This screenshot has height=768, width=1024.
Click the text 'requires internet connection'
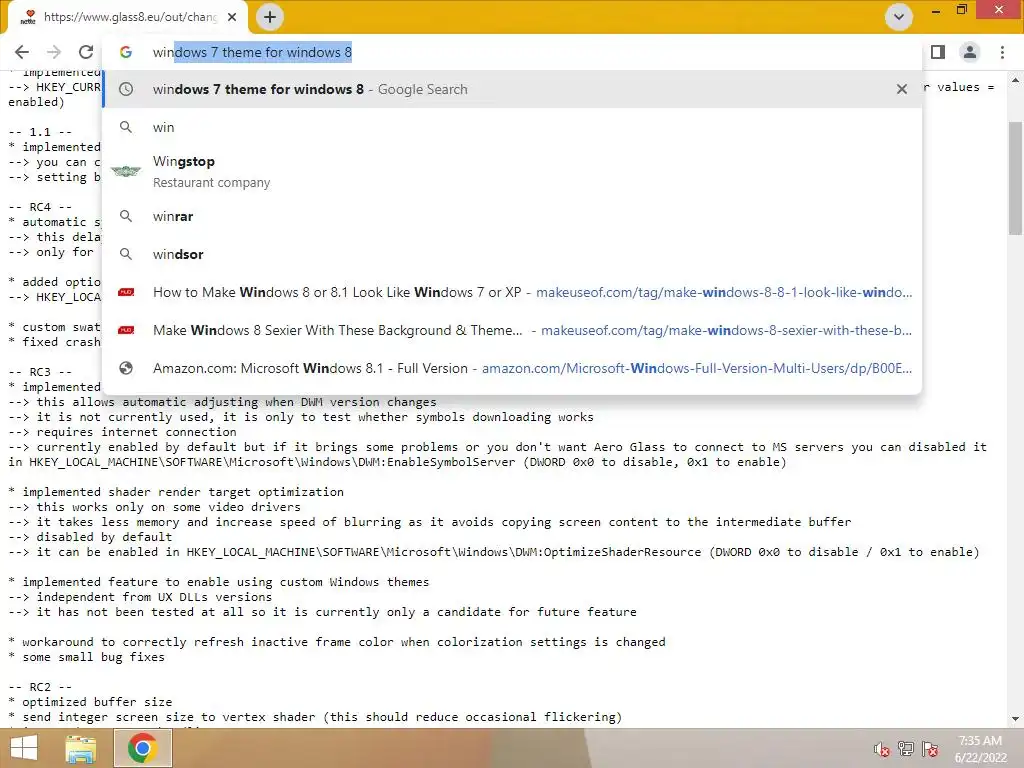(136, 432)
